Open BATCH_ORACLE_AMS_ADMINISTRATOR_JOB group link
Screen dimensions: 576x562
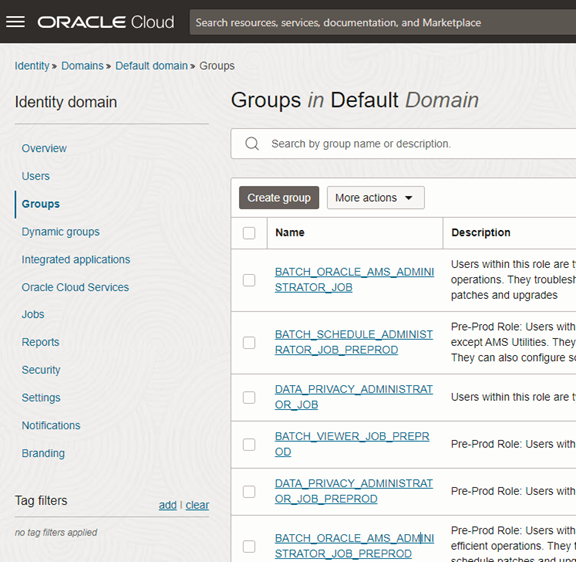pyautogui.click(x=354, y=280)
